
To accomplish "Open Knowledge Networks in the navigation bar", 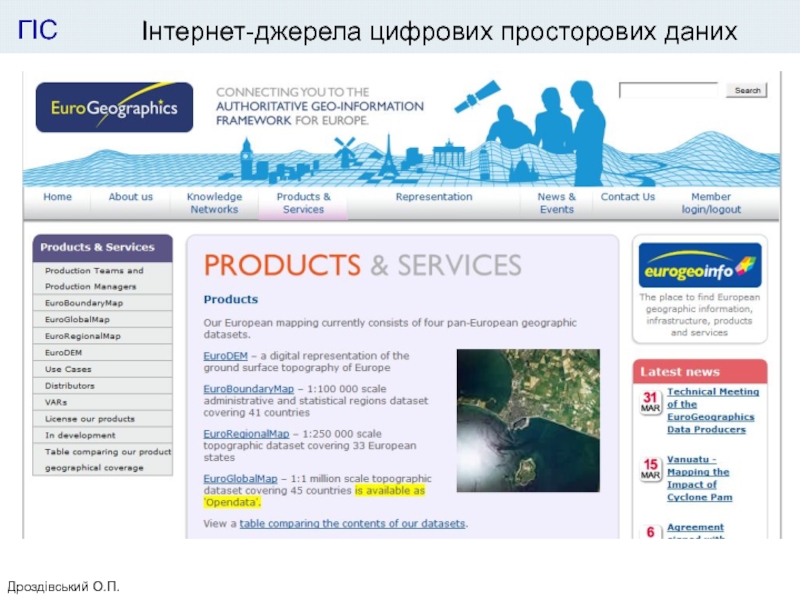I will pyautogui.click(x=214, y=203).
